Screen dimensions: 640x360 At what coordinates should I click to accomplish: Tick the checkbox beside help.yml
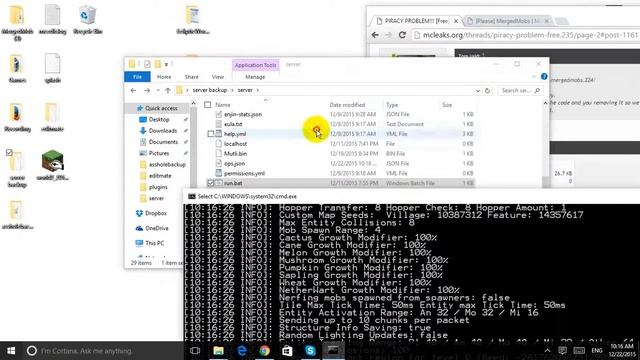point(211,134)
